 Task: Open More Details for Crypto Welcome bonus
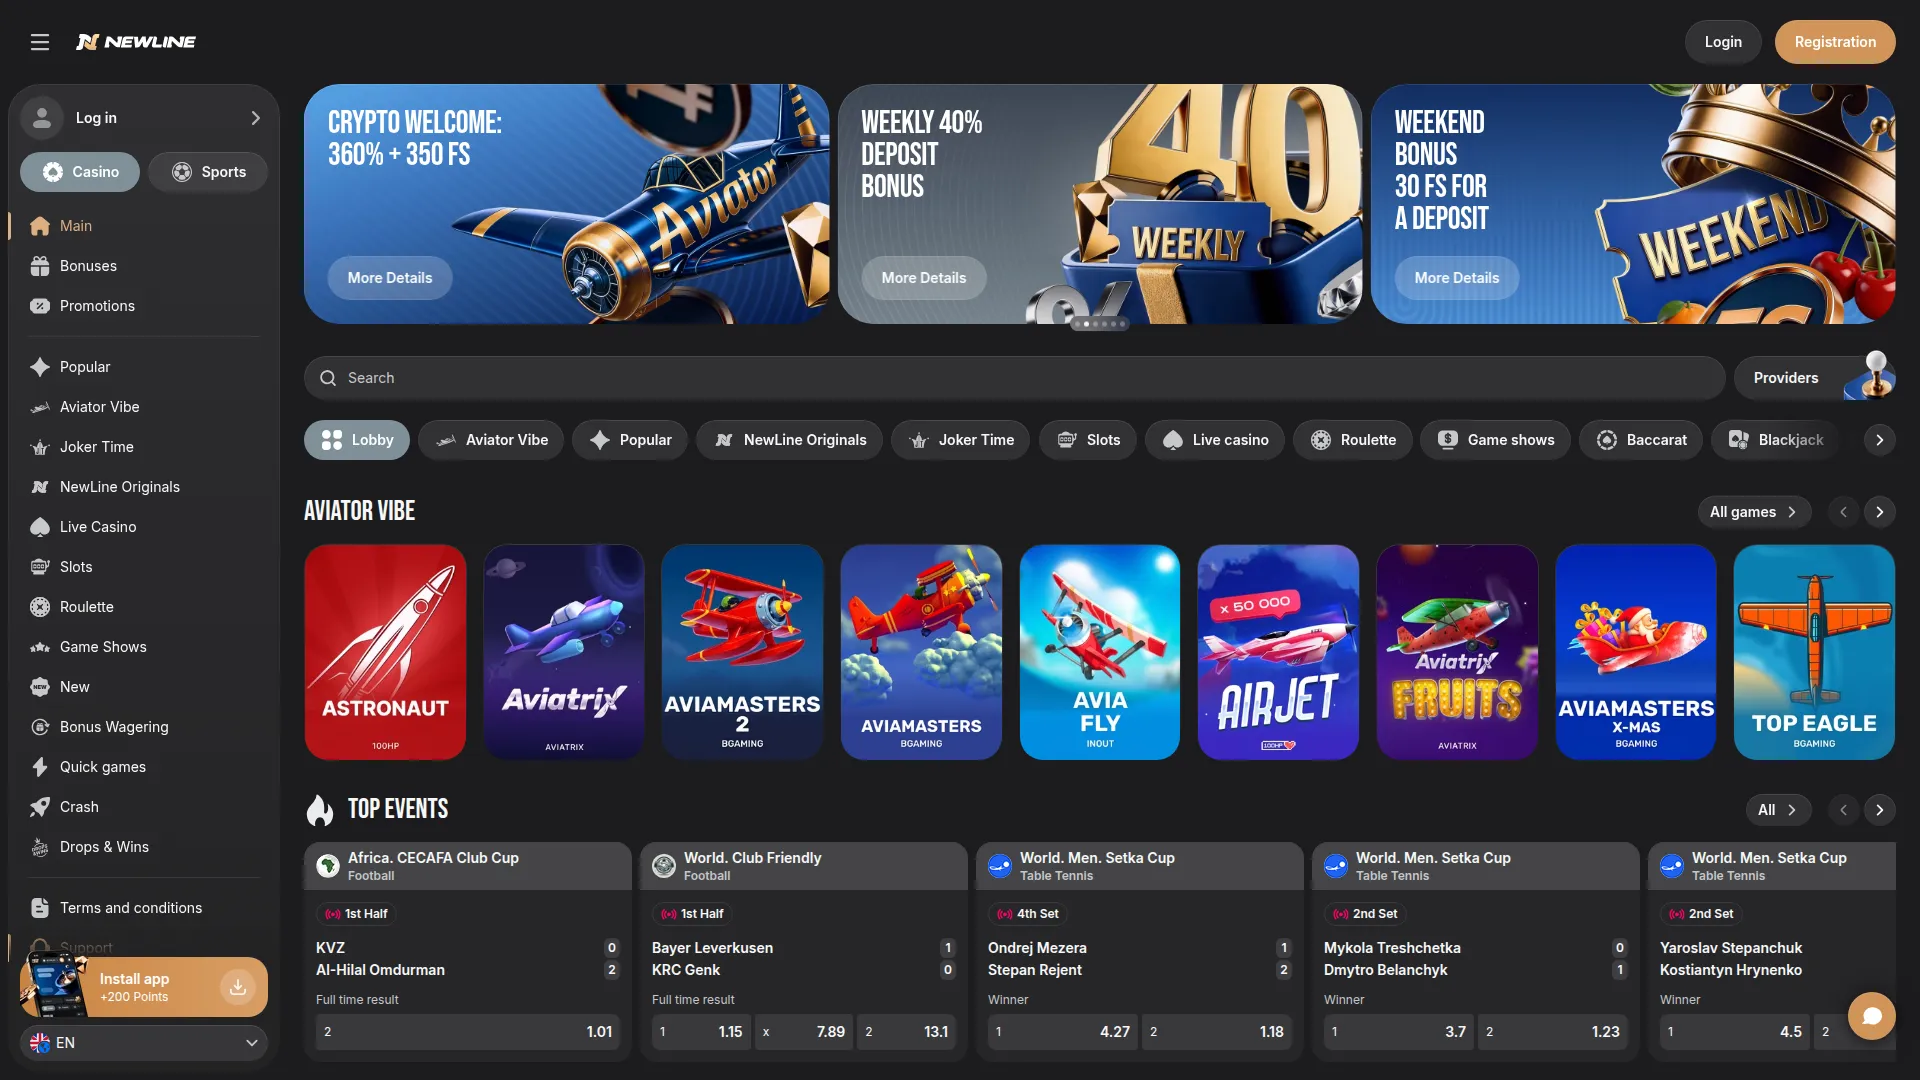[390, 278]
